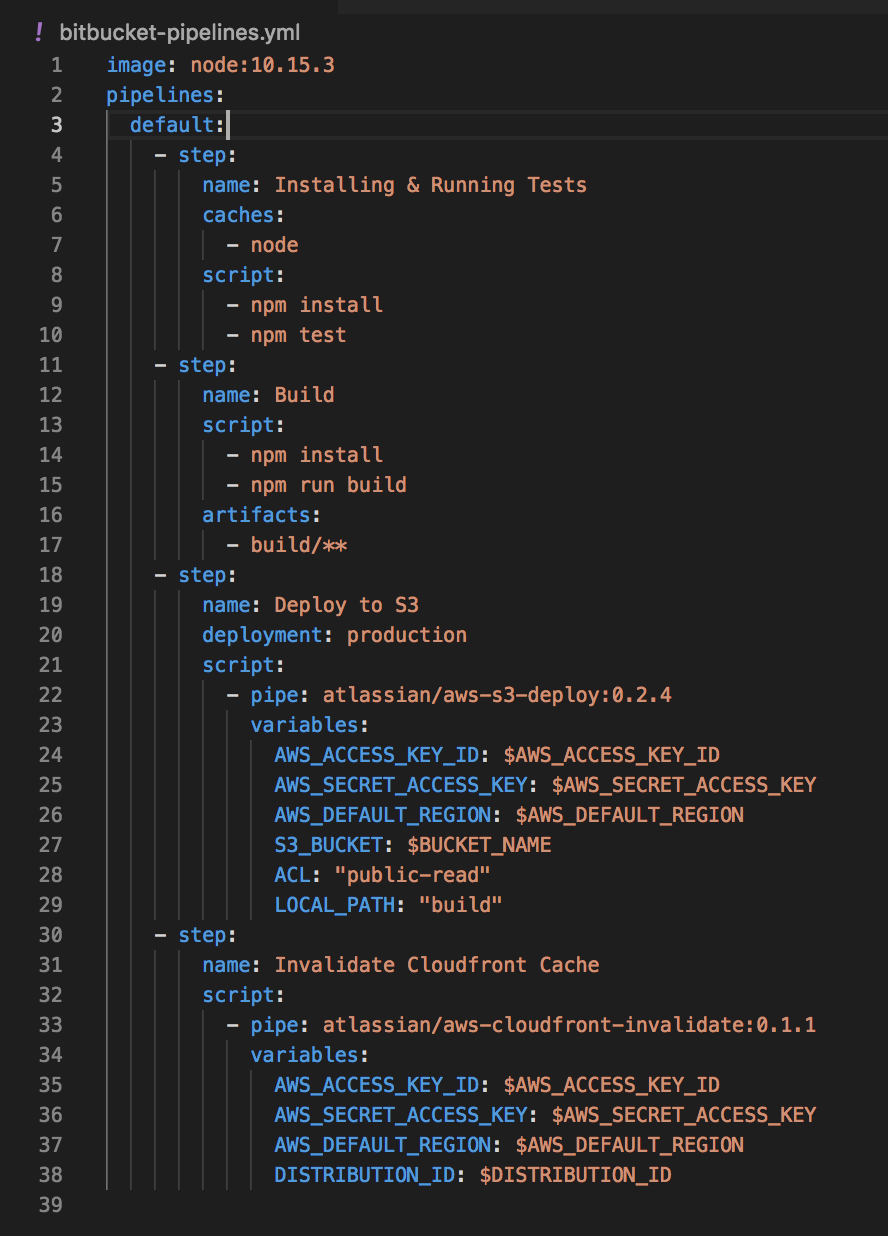Click the Invalidate Cloudfront Cache step name
888x1236 pixels.
click(x=437, y=965)
